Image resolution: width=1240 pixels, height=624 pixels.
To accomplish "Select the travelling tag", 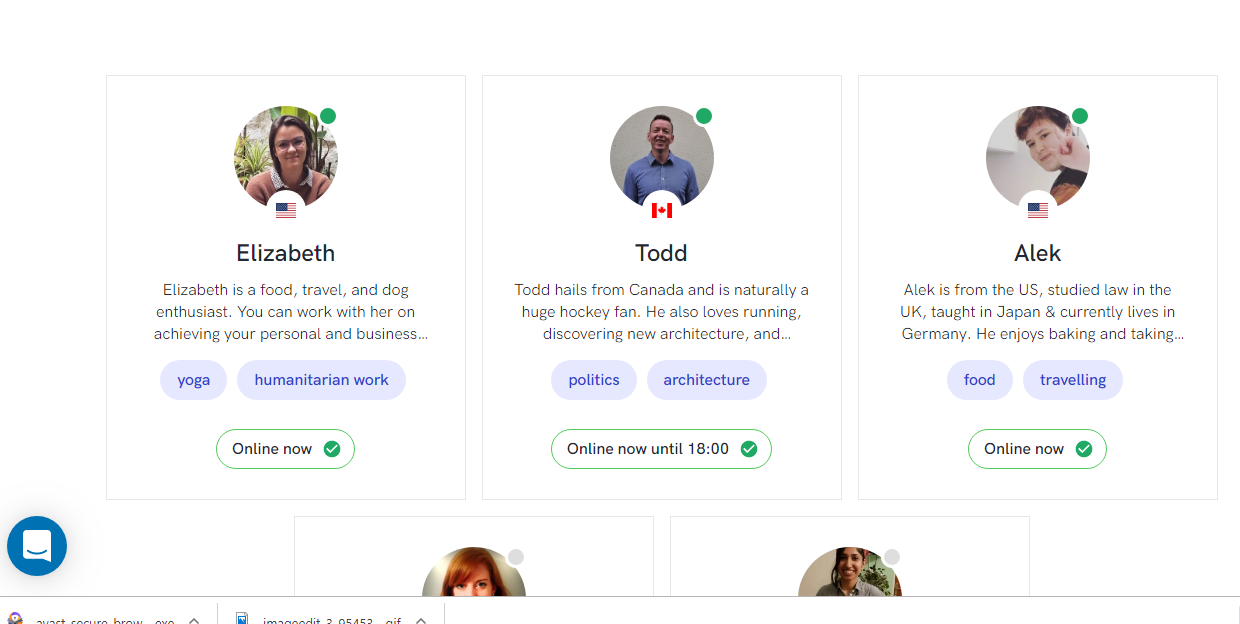I will pos(1073,380).
